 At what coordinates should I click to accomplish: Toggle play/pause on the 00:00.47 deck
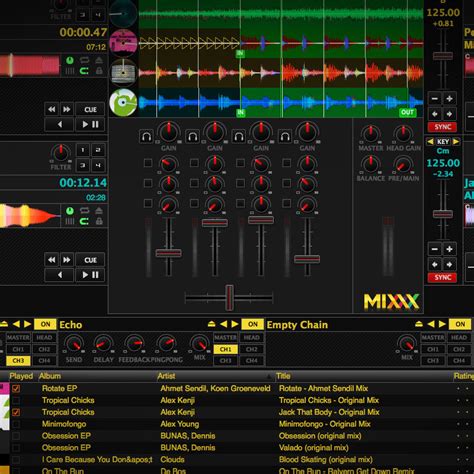coord(90,124)
